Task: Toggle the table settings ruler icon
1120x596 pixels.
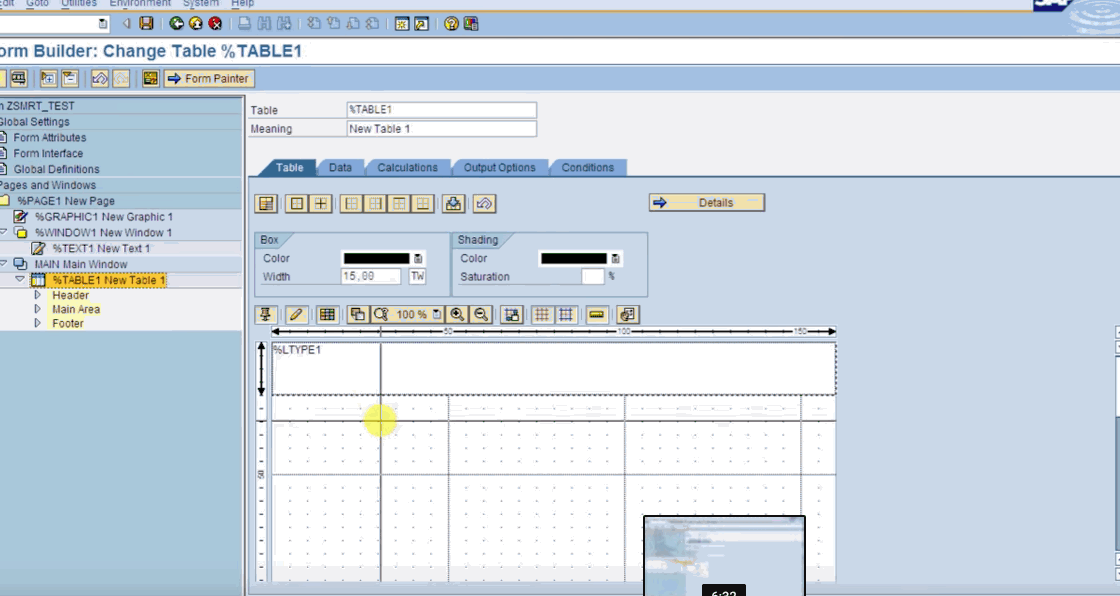Action: point(597,314)
